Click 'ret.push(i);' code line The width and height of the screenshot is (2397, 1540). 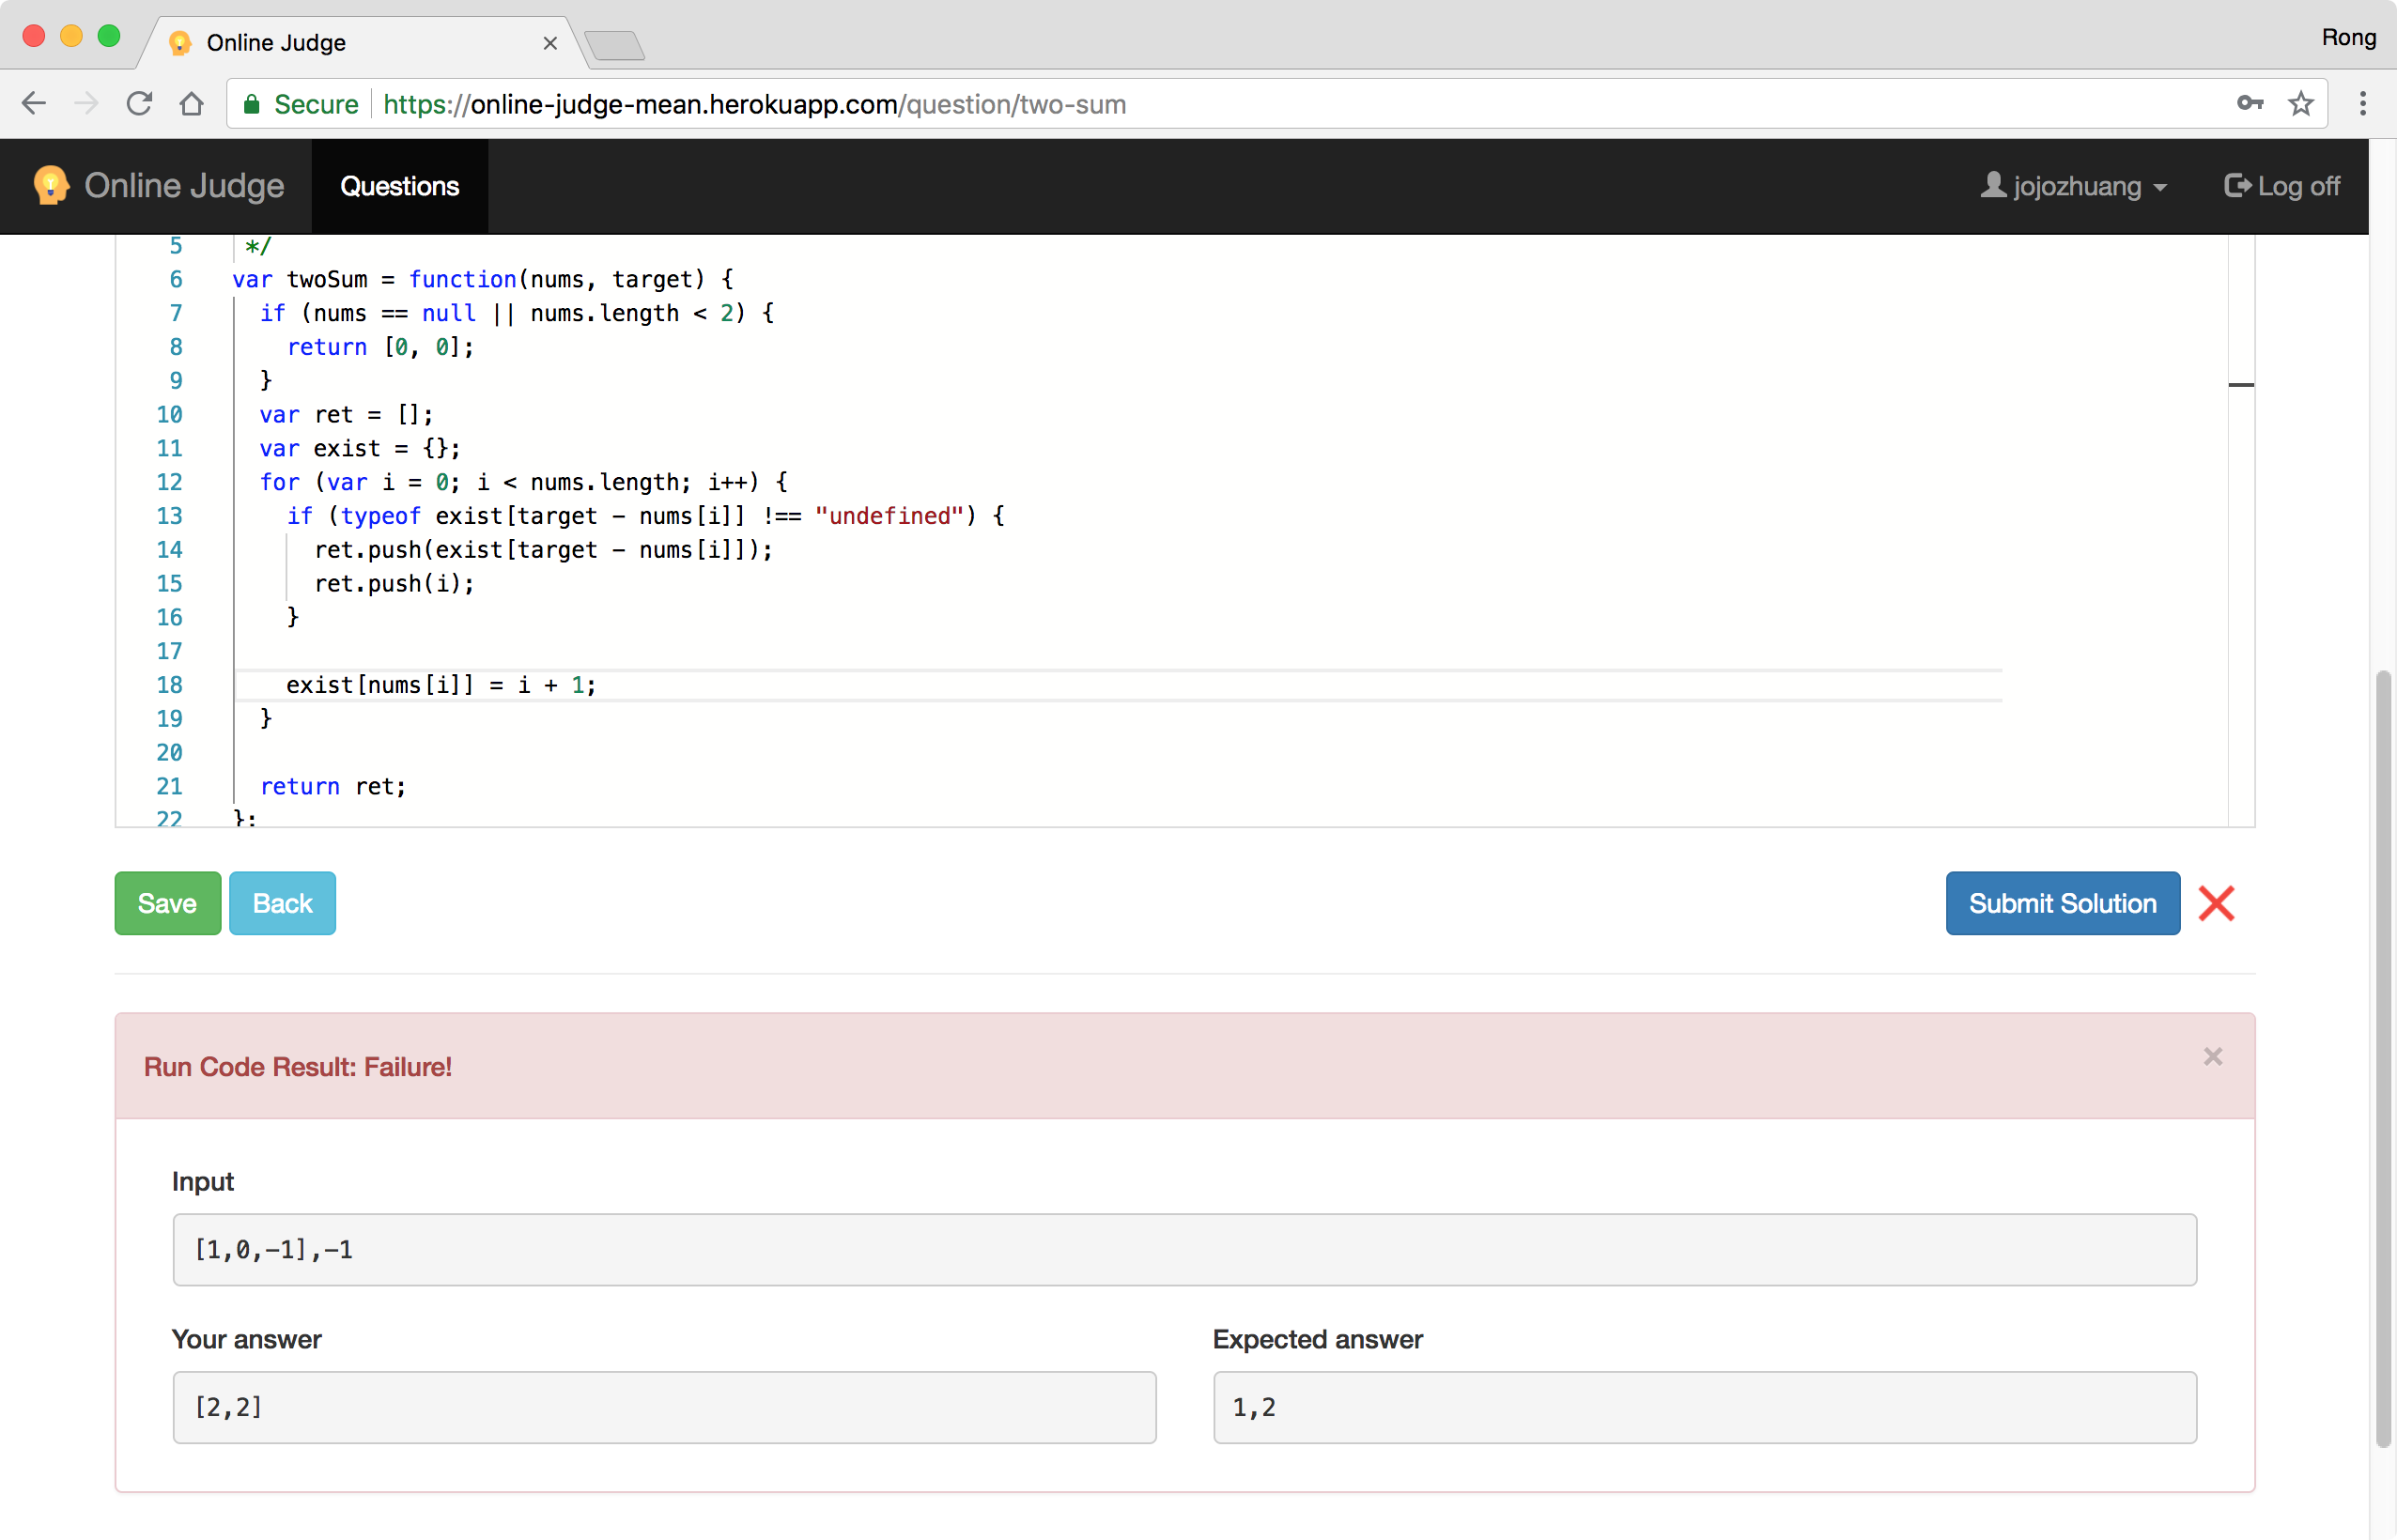395,583
